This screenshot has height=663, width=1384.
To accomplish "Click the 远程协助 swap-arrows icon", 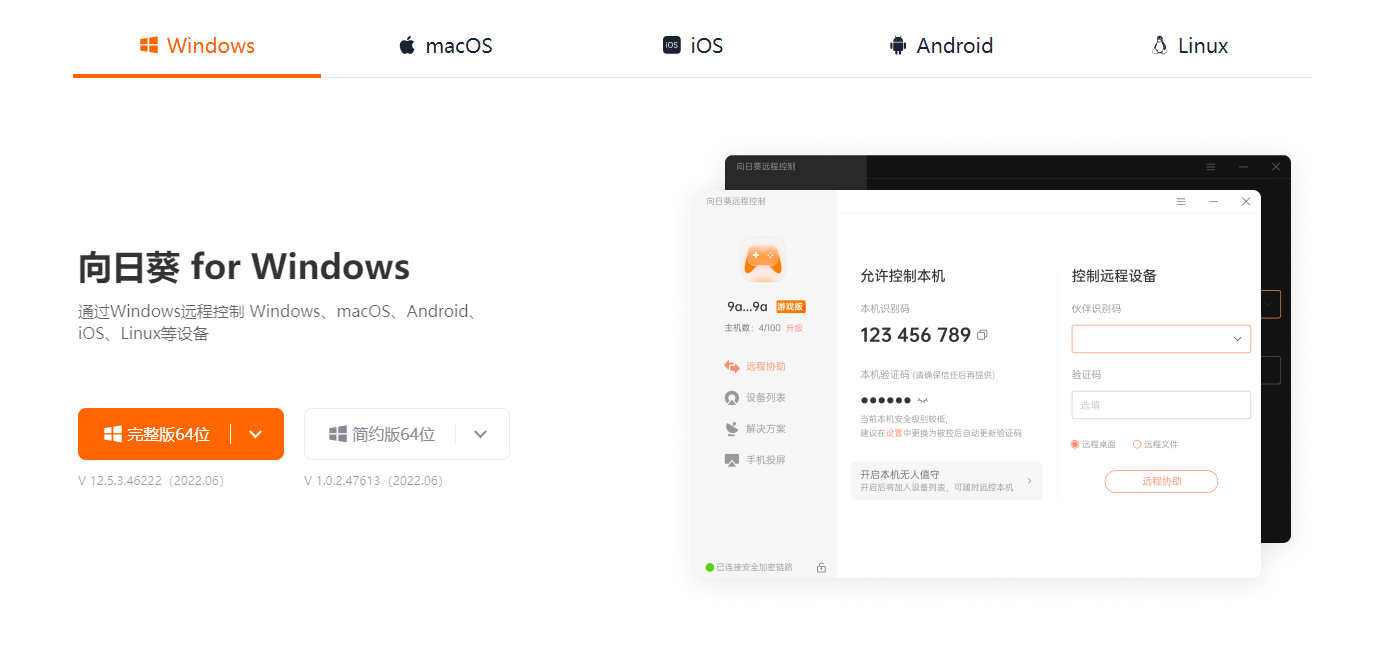I will click(x=732, y=367).
